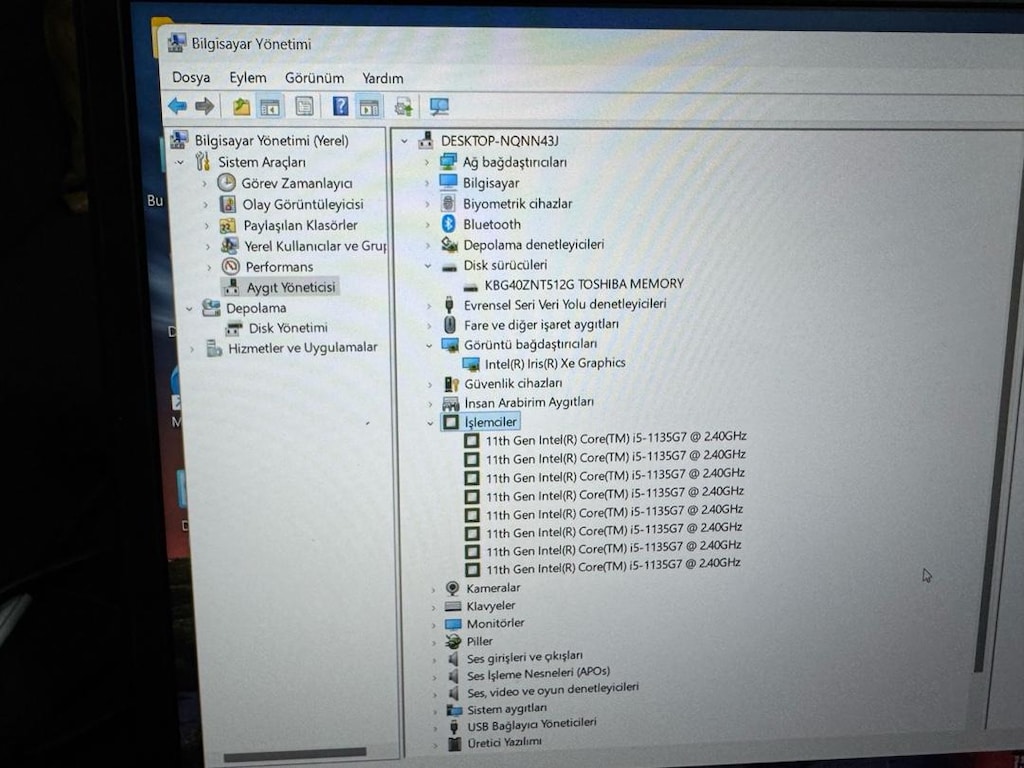Click the Forward arrow toolbar icon
This screenshot has width=1024, height=768.
click(x=205, y=105)
